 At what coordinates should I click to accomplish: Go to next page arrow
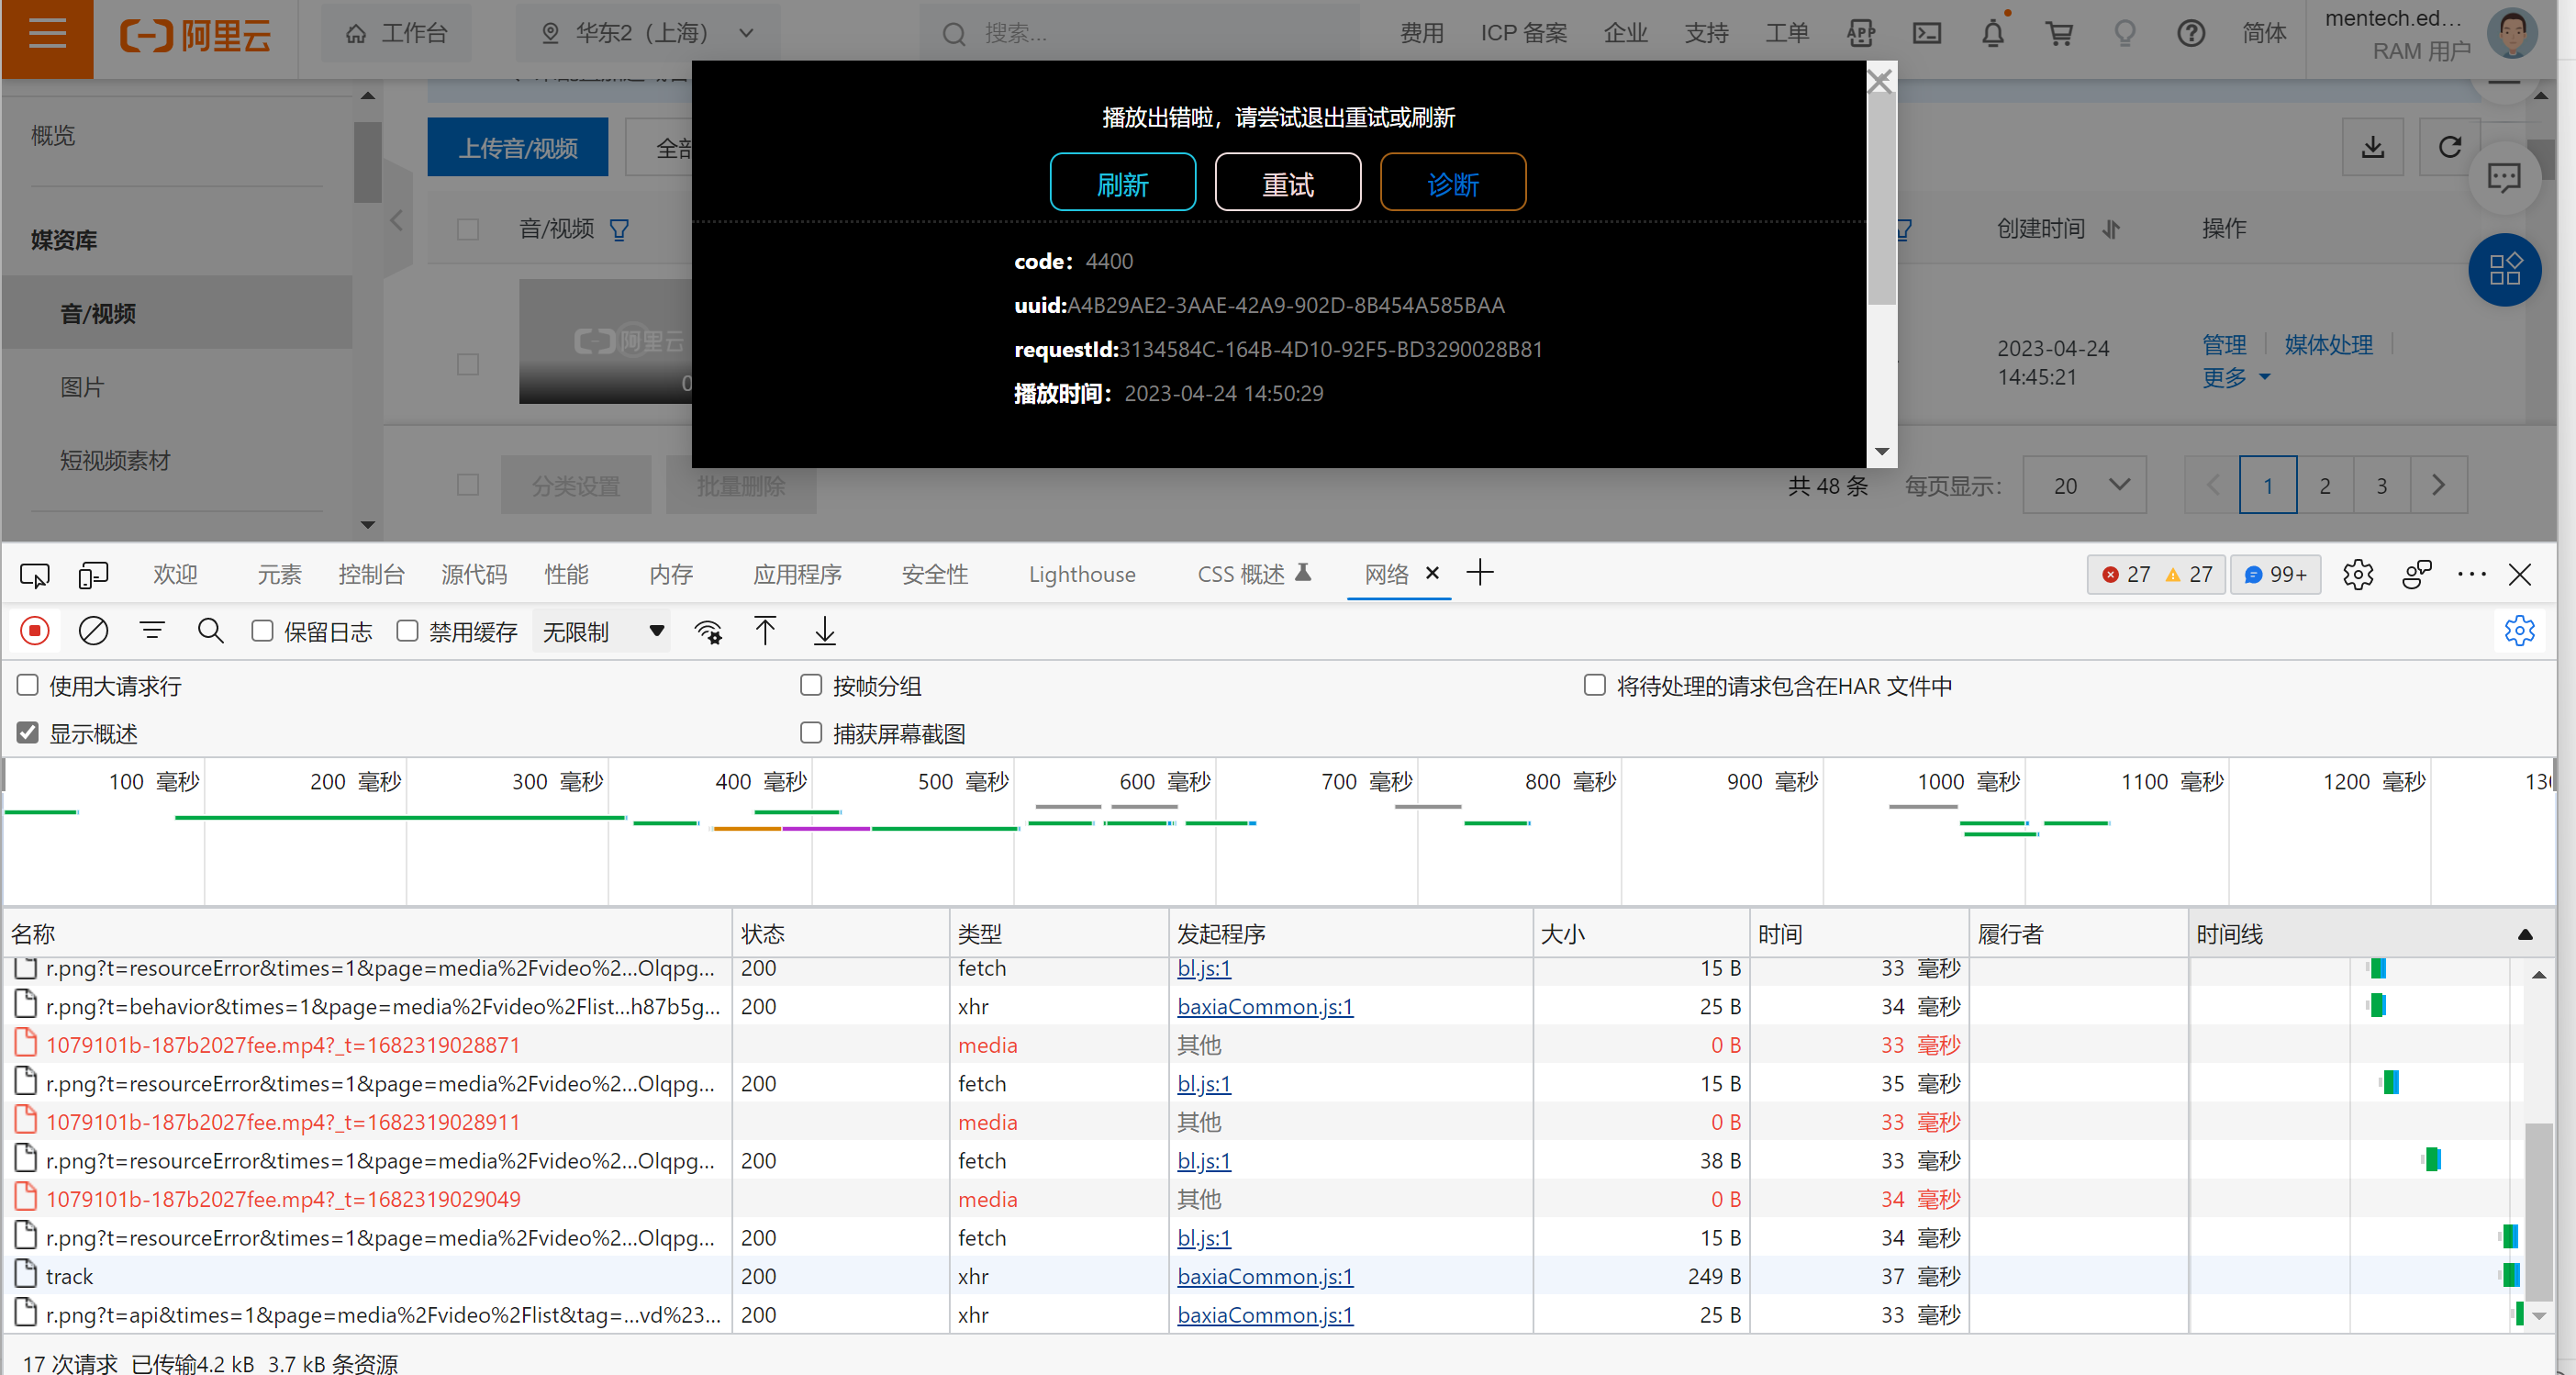click(2439, 485)
